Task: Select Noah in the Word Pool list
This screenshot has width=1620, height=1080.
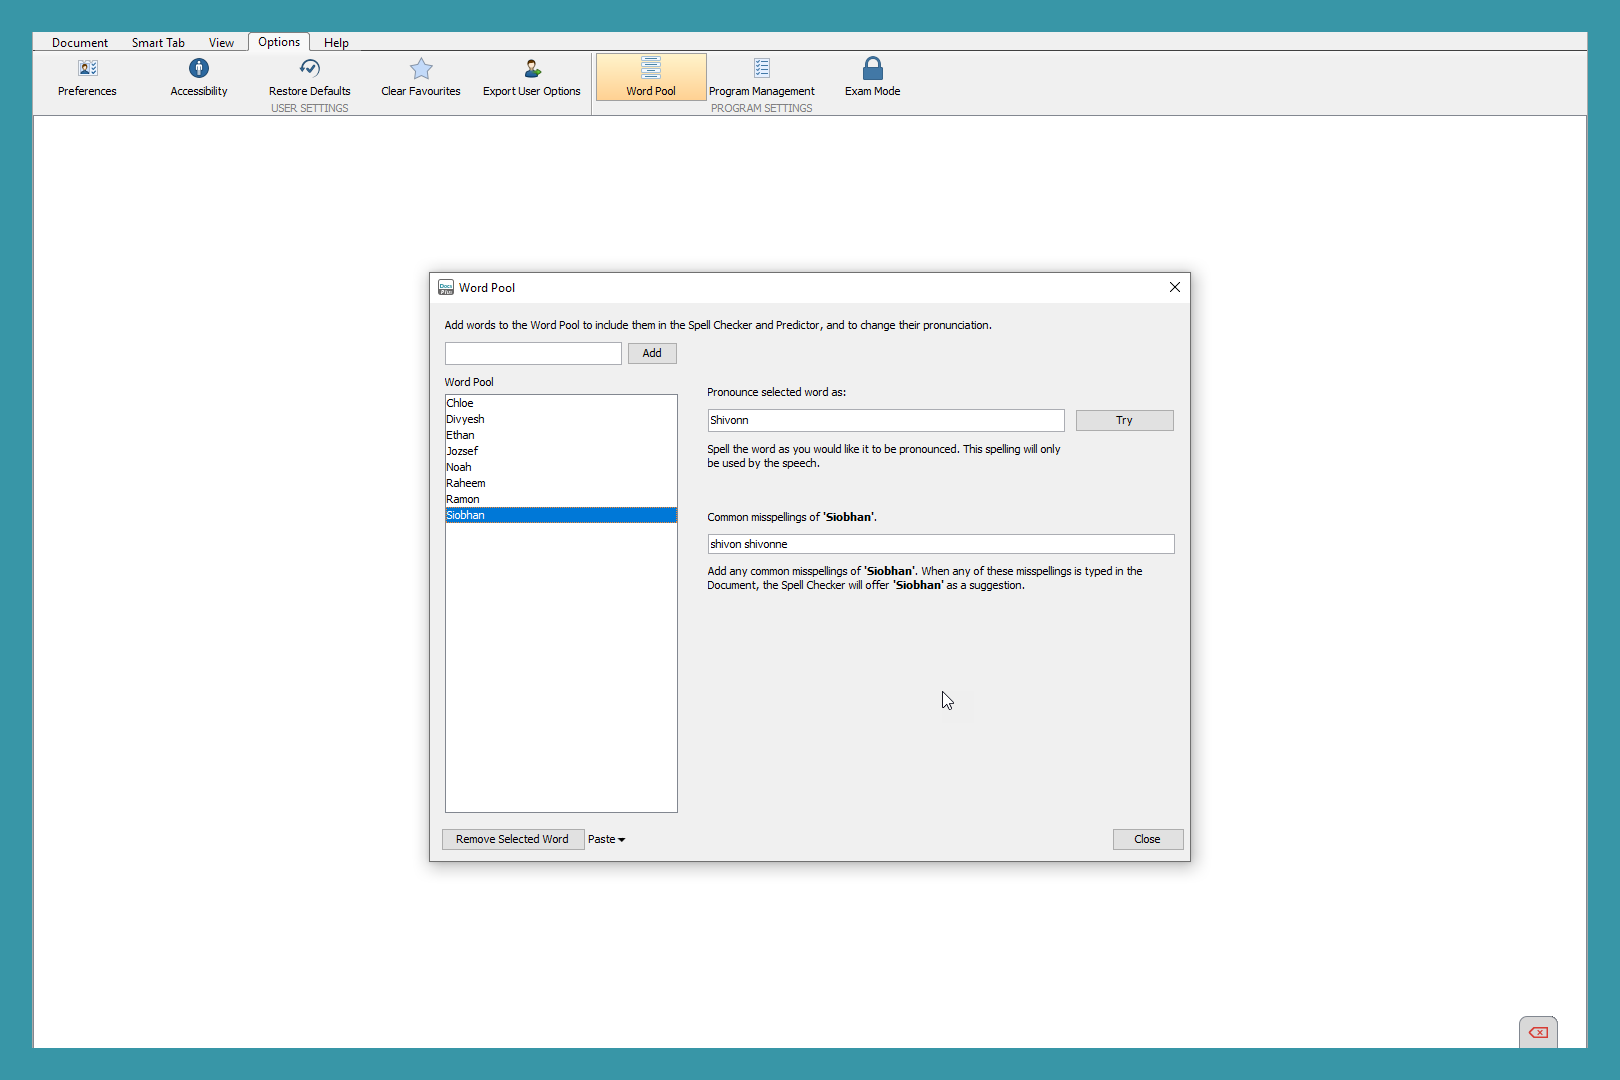Action: click(x=561, y=467)
